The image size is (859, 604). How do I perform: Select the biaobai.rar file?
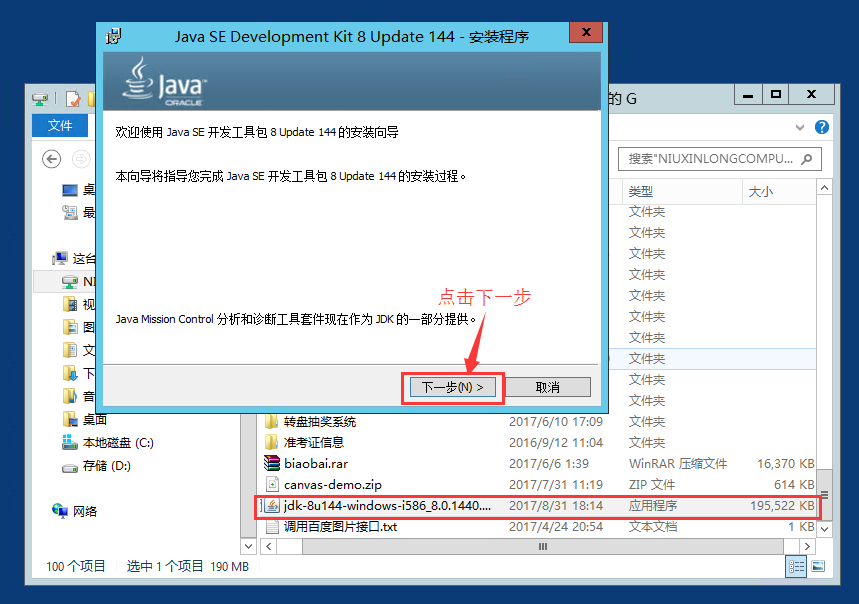tap(316, 464)
